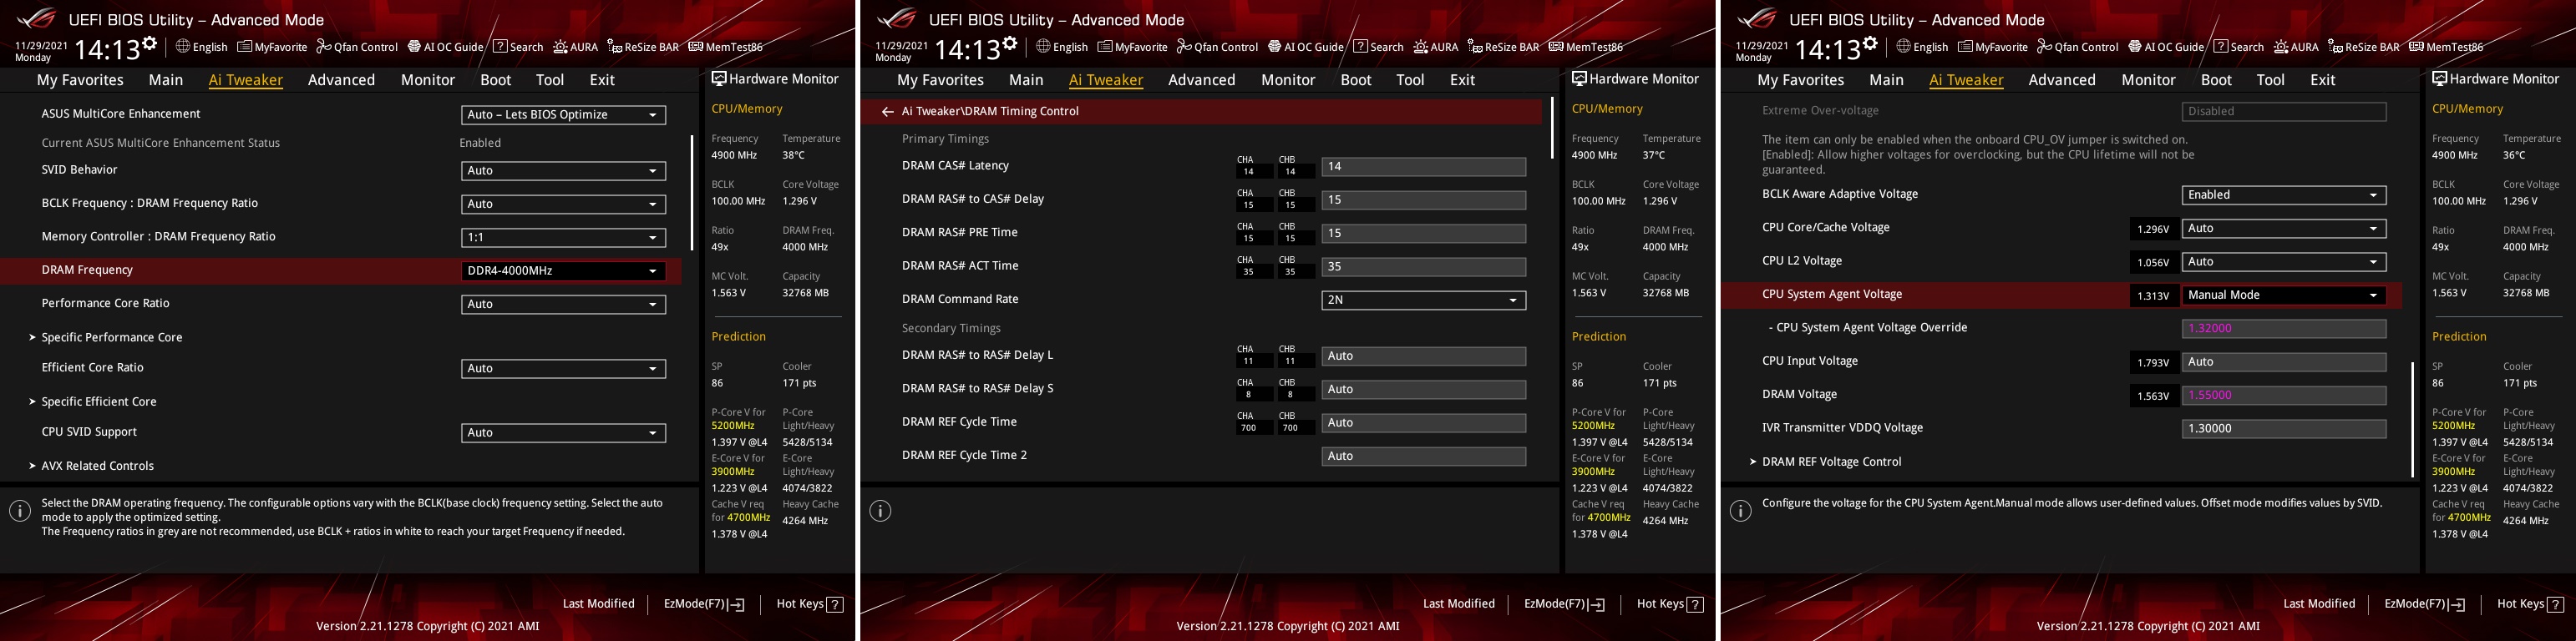
Task: Open MyFavorite on the DRAM Frequency screen
Action: click(272, 47)
